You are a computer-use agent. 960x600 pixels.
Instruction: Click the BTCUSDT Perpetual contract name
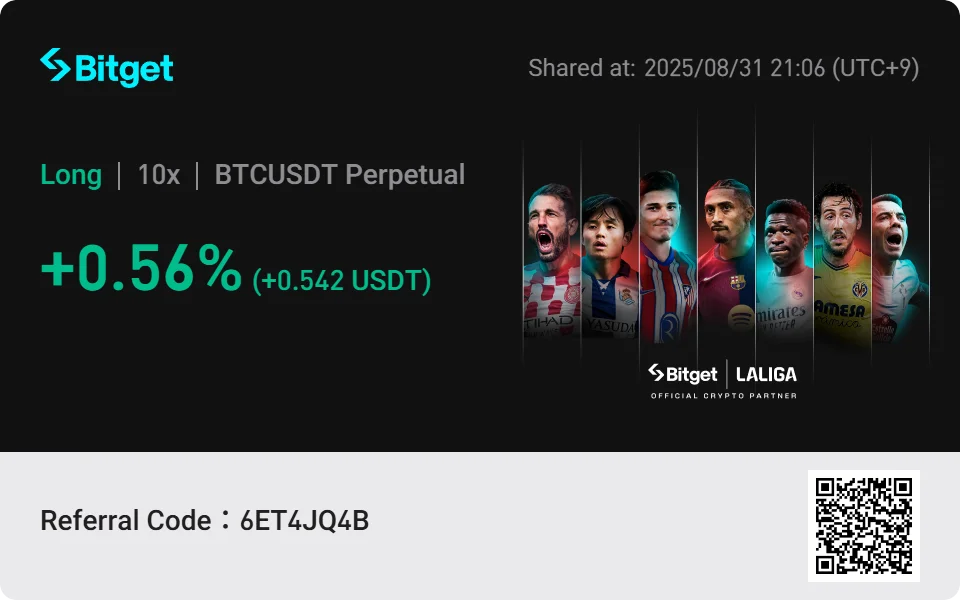340,175
